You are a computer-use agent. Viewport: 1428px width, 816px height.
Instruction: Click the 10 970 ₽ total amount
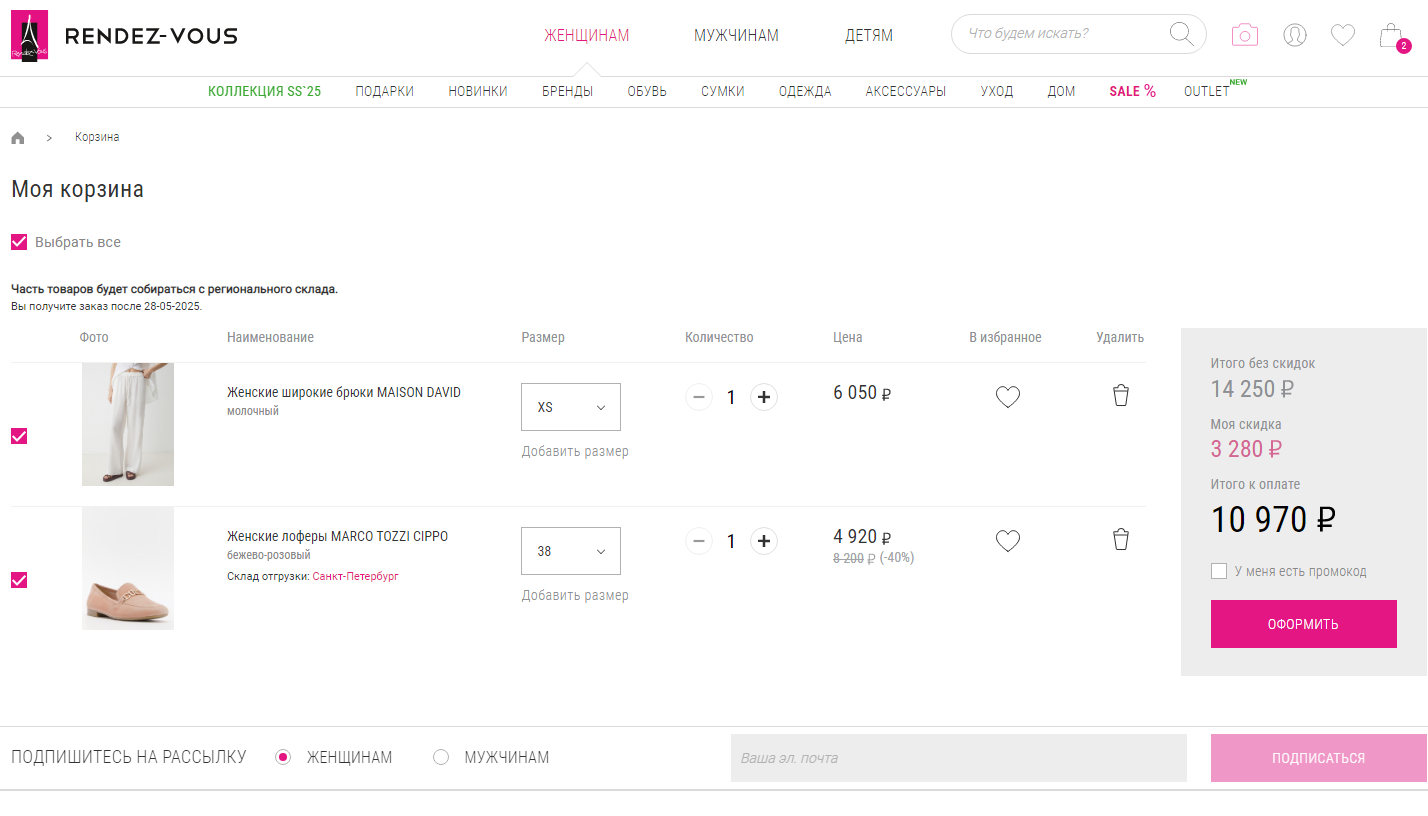pos(1273,520)
